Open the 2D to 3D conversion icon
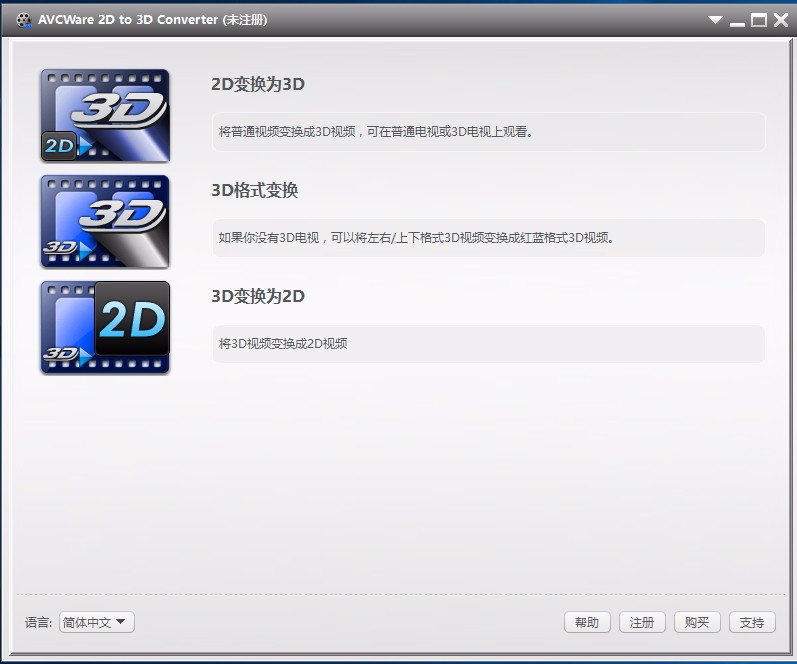 [105, 115]
